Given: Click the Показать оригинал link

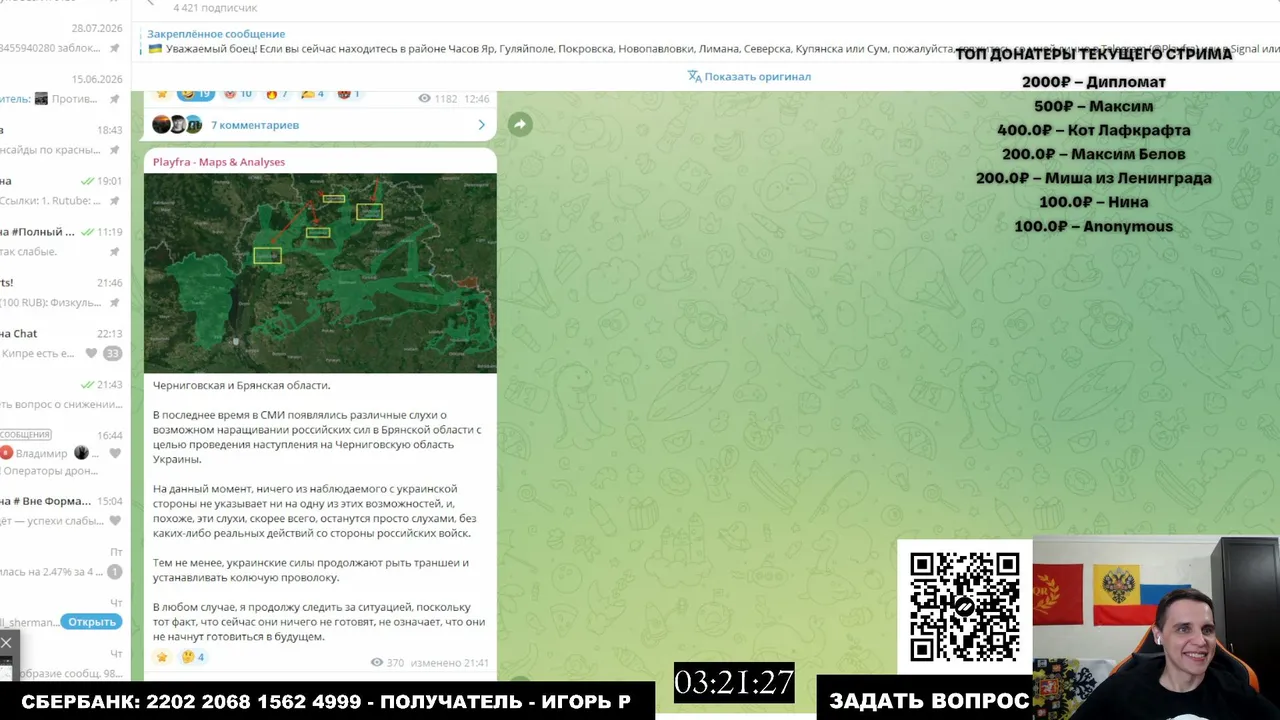Looking at the screenshot, I should [x=757, y=76].
